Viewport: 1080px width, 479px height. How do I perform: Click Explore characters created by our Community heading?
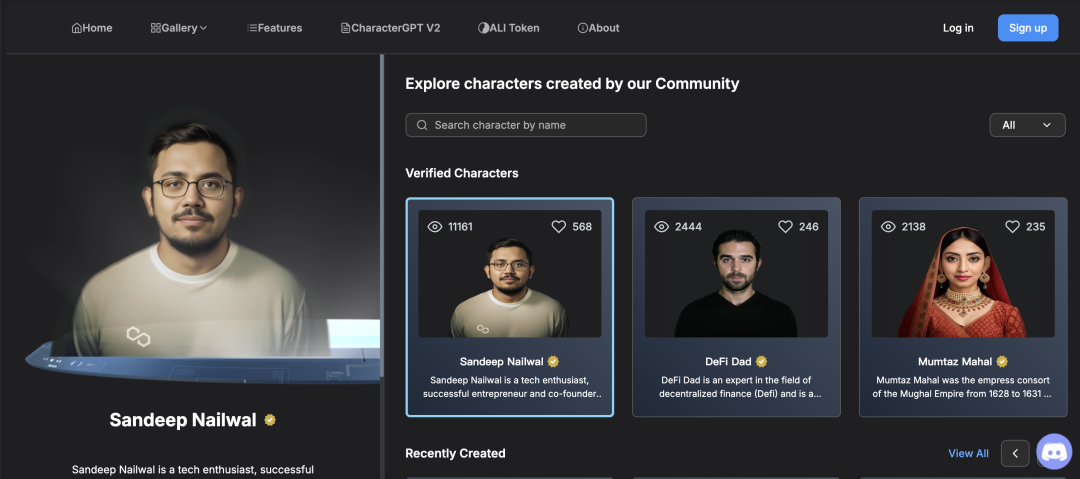572,84
